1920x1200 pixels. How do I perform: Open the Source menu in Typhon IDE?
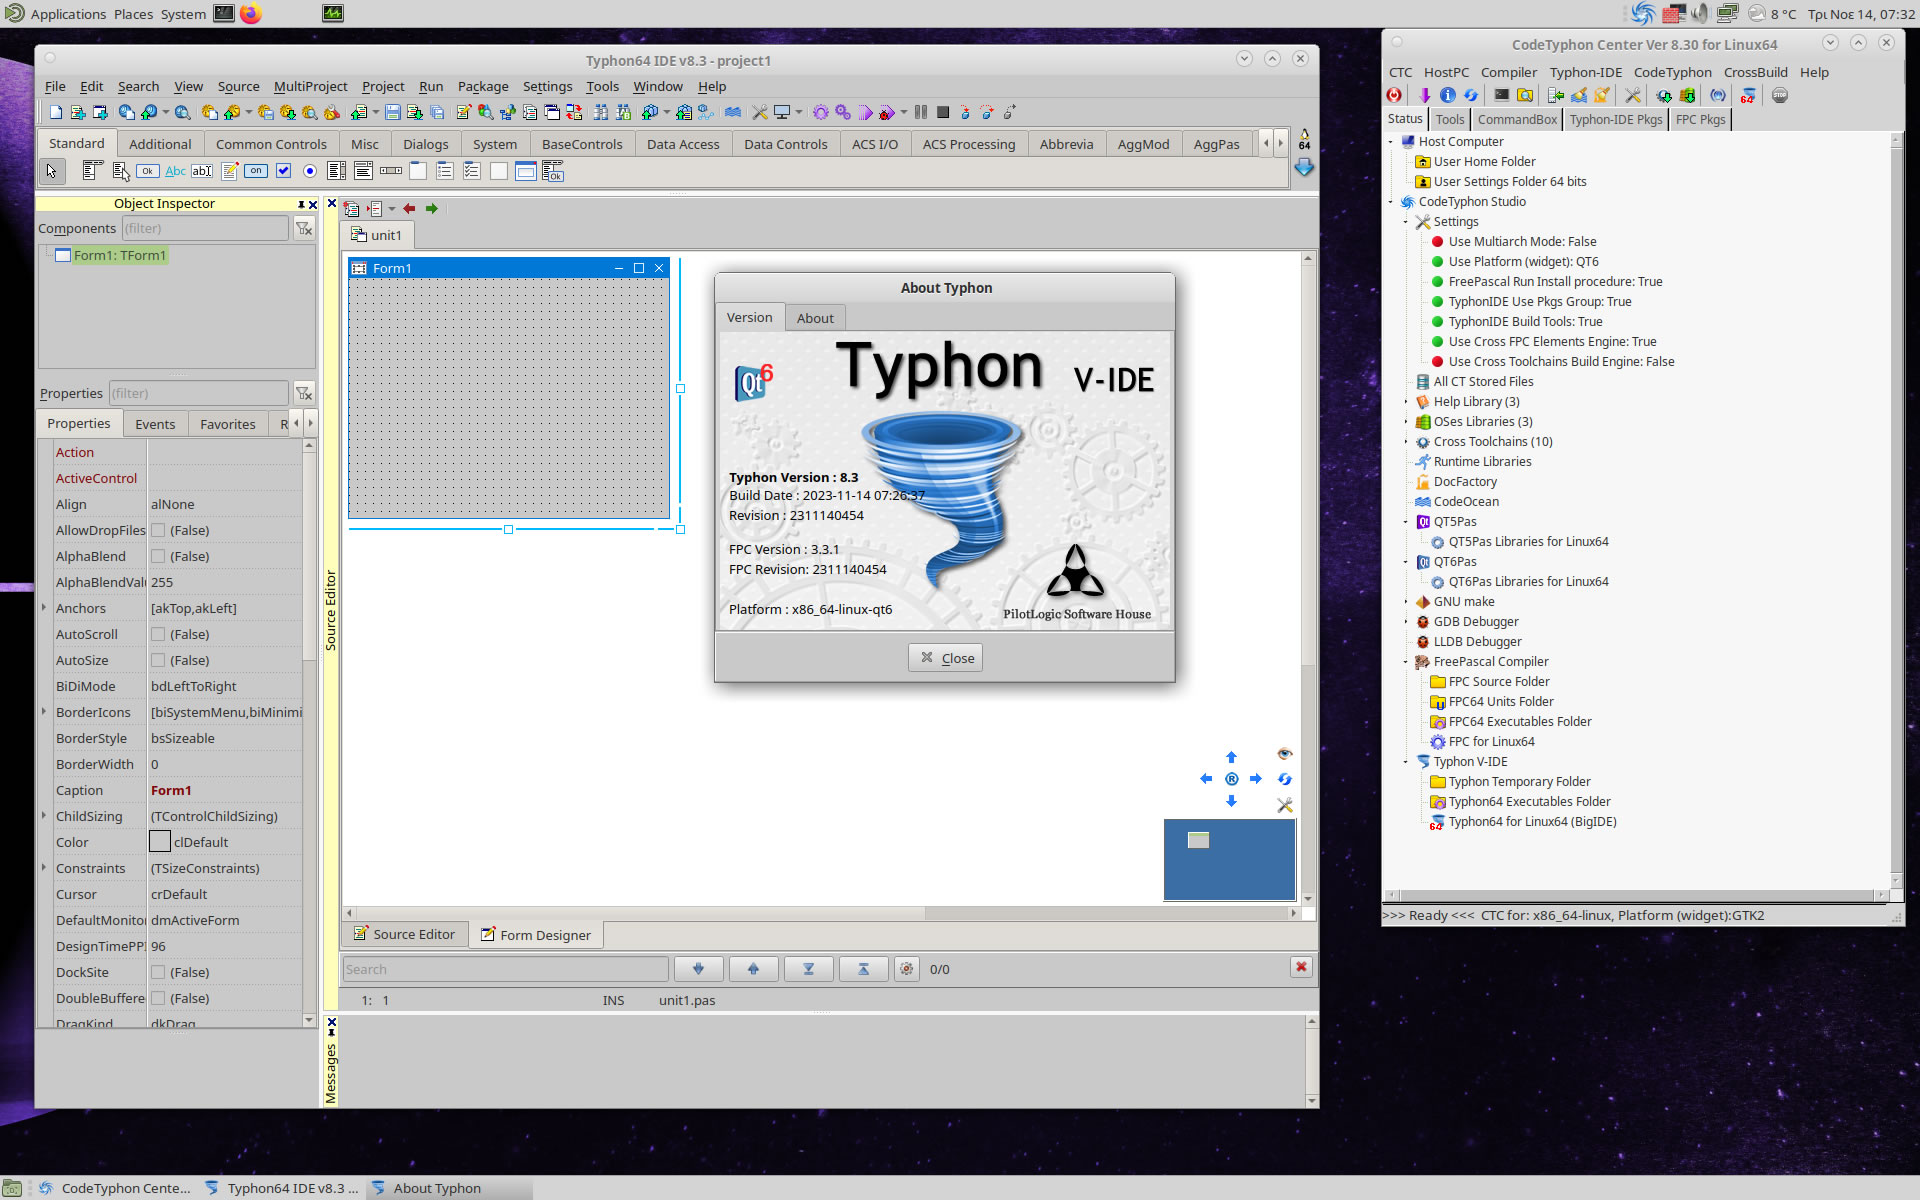coord(238,86)
